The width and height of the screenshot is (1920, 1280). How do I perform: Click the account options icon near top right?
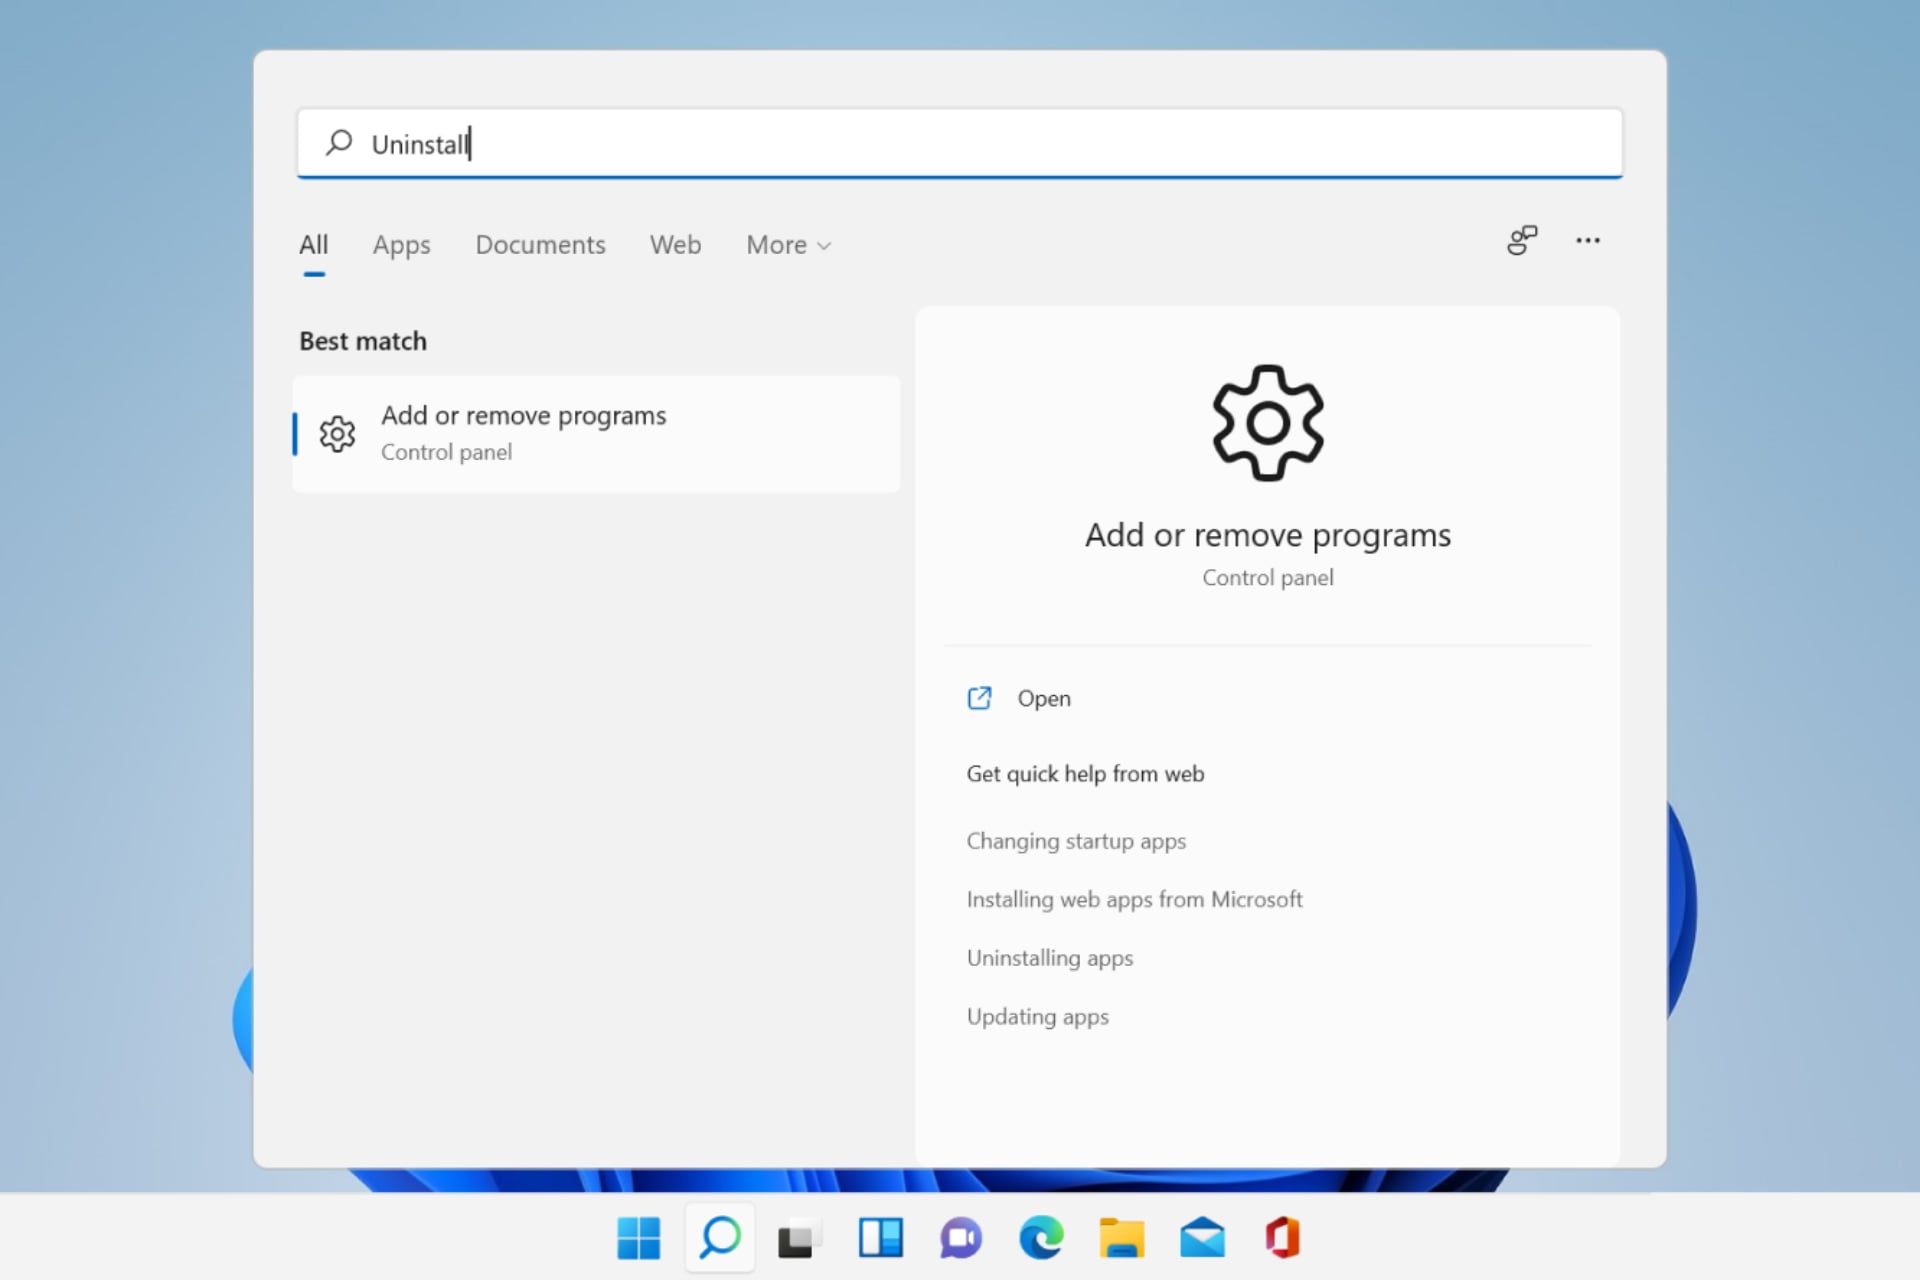coord(1521,241)
